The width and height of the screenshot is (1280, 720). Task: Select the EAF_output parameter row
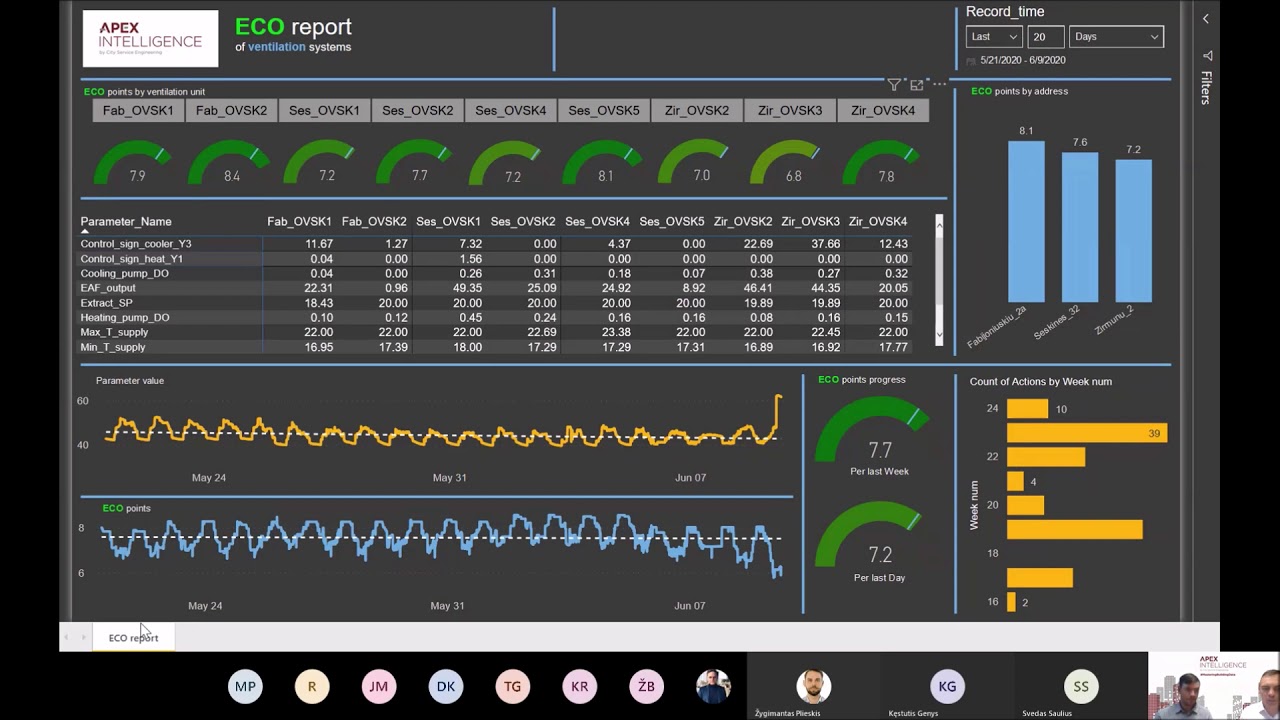point(494,288)
